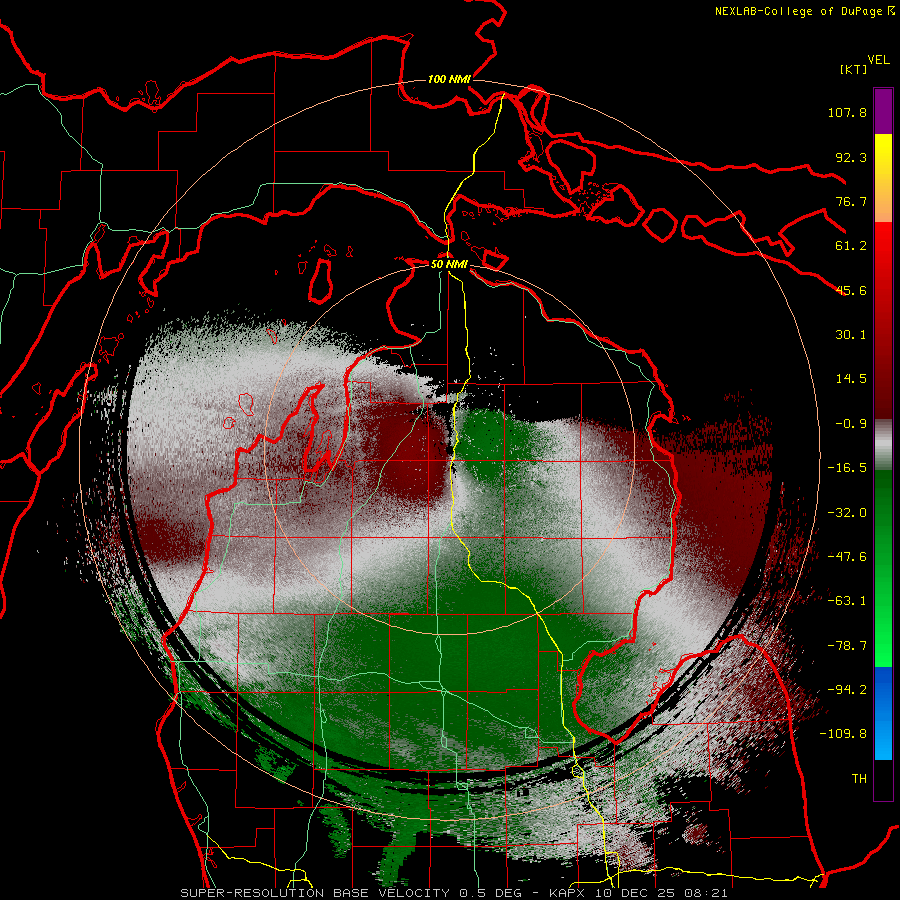Select the 107.8 velocity scale value
The height and width of the screenshot is (900, 900).
click(x=847, y=112)
